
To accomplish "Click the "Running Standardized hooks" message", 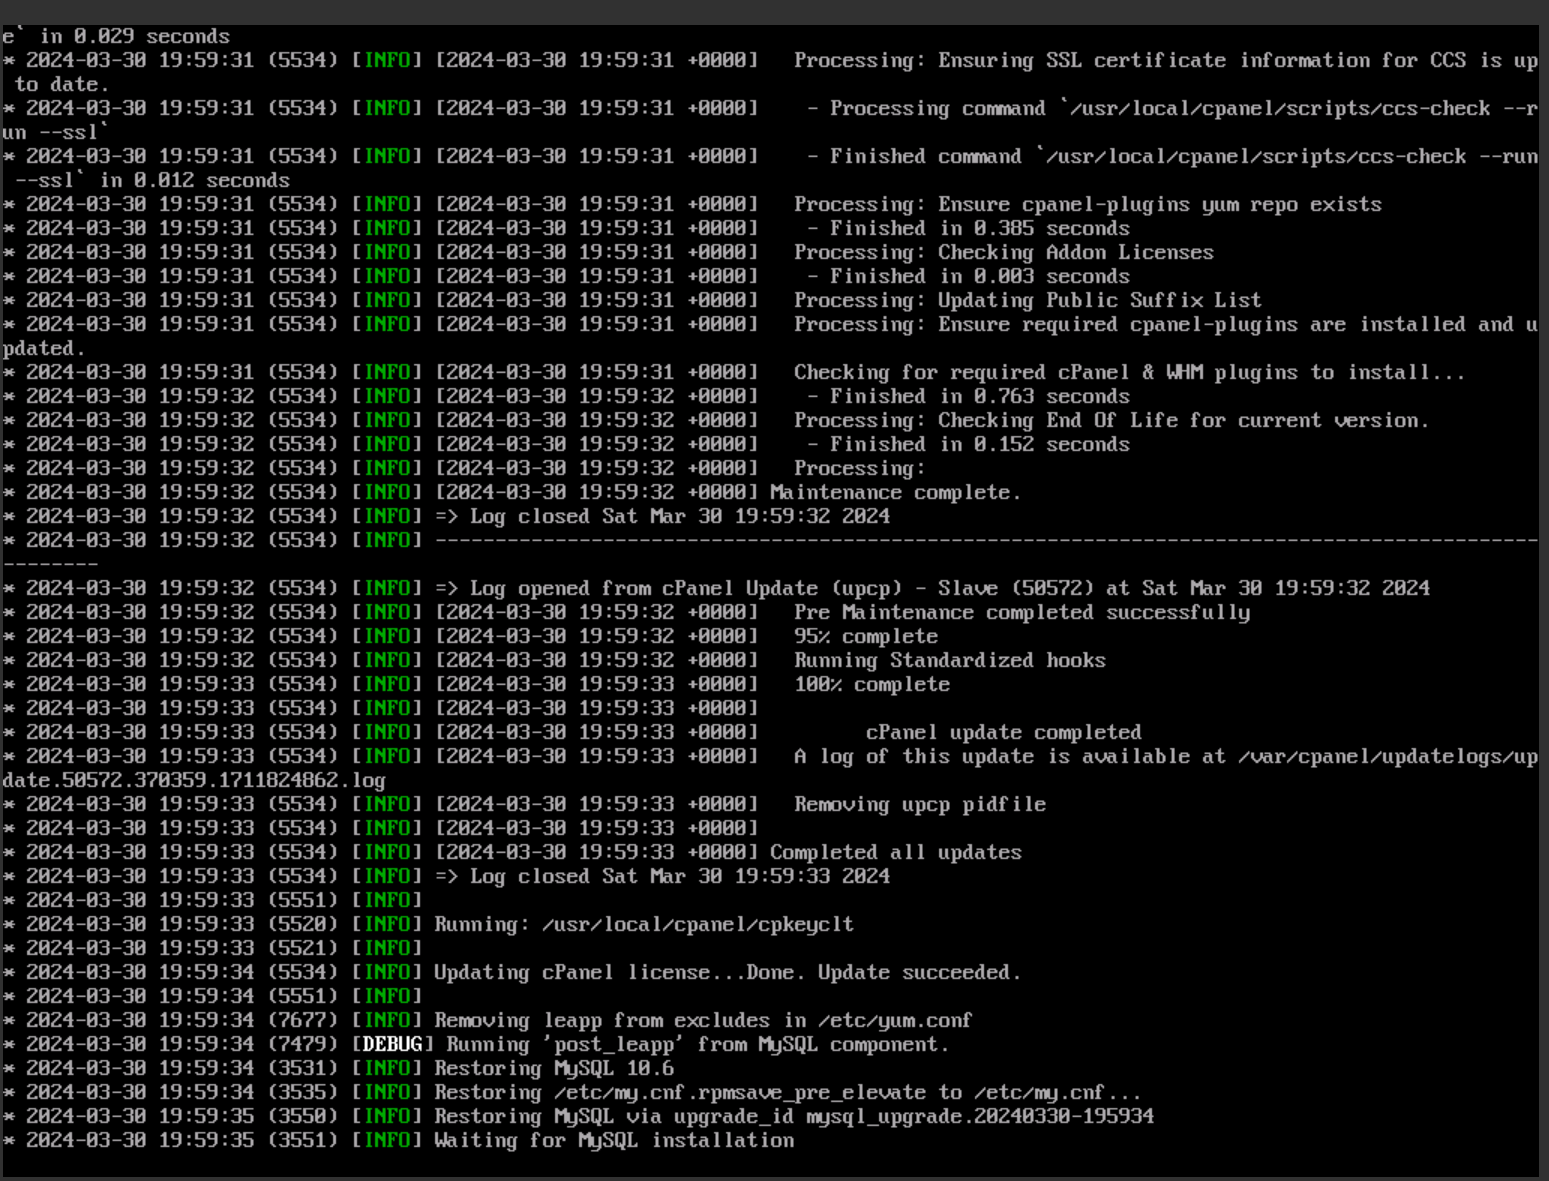I will tap(950, 660).
